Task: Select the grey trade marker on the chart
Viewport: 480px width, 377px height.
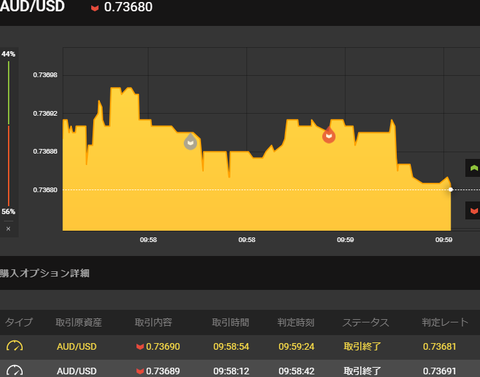Action: pyautogui.click(x=190, y=142)
